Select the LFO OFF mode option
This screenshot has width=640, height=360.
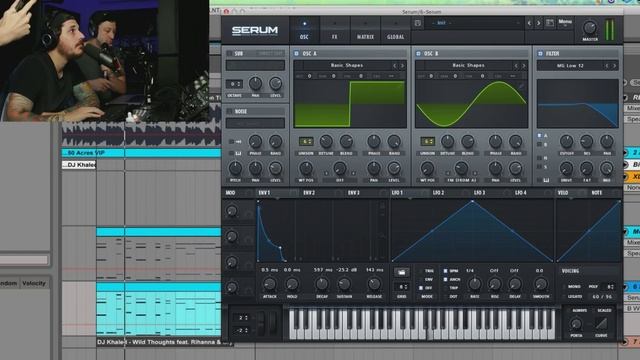coord(421,288)
